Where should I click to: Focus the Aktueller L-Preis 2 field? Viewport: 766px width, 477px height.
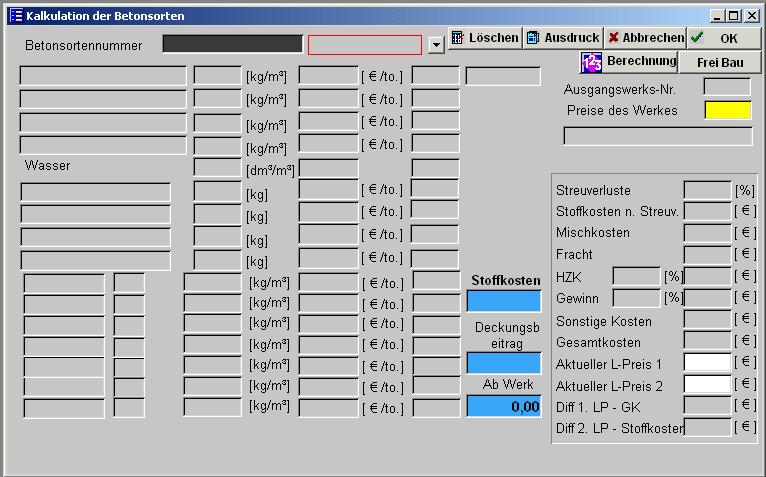707,384
